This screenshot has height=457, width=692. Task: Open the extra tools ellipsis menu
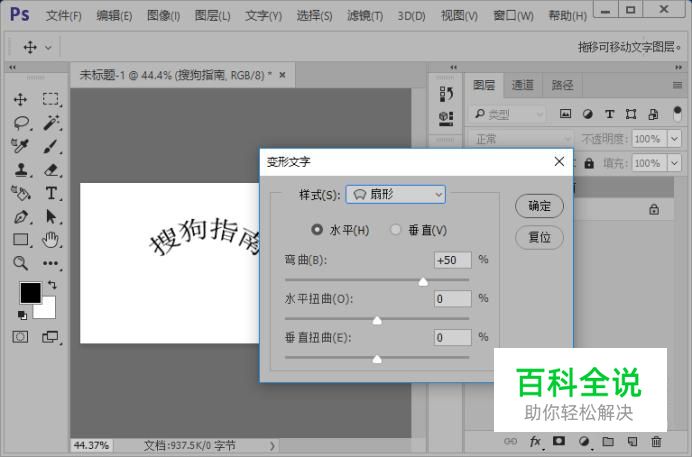(50, 263)
